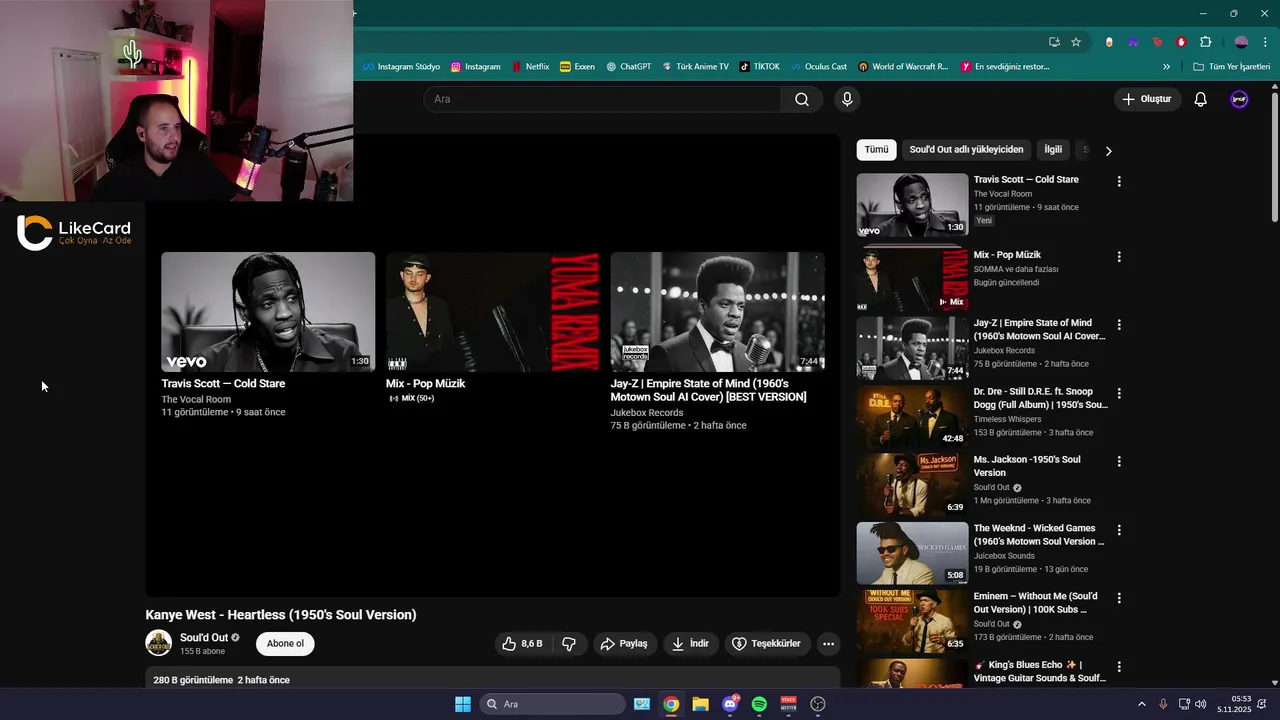1280x720 pixels.
Task: Click the Abone ol subscribe button
Action: point(285,644)
